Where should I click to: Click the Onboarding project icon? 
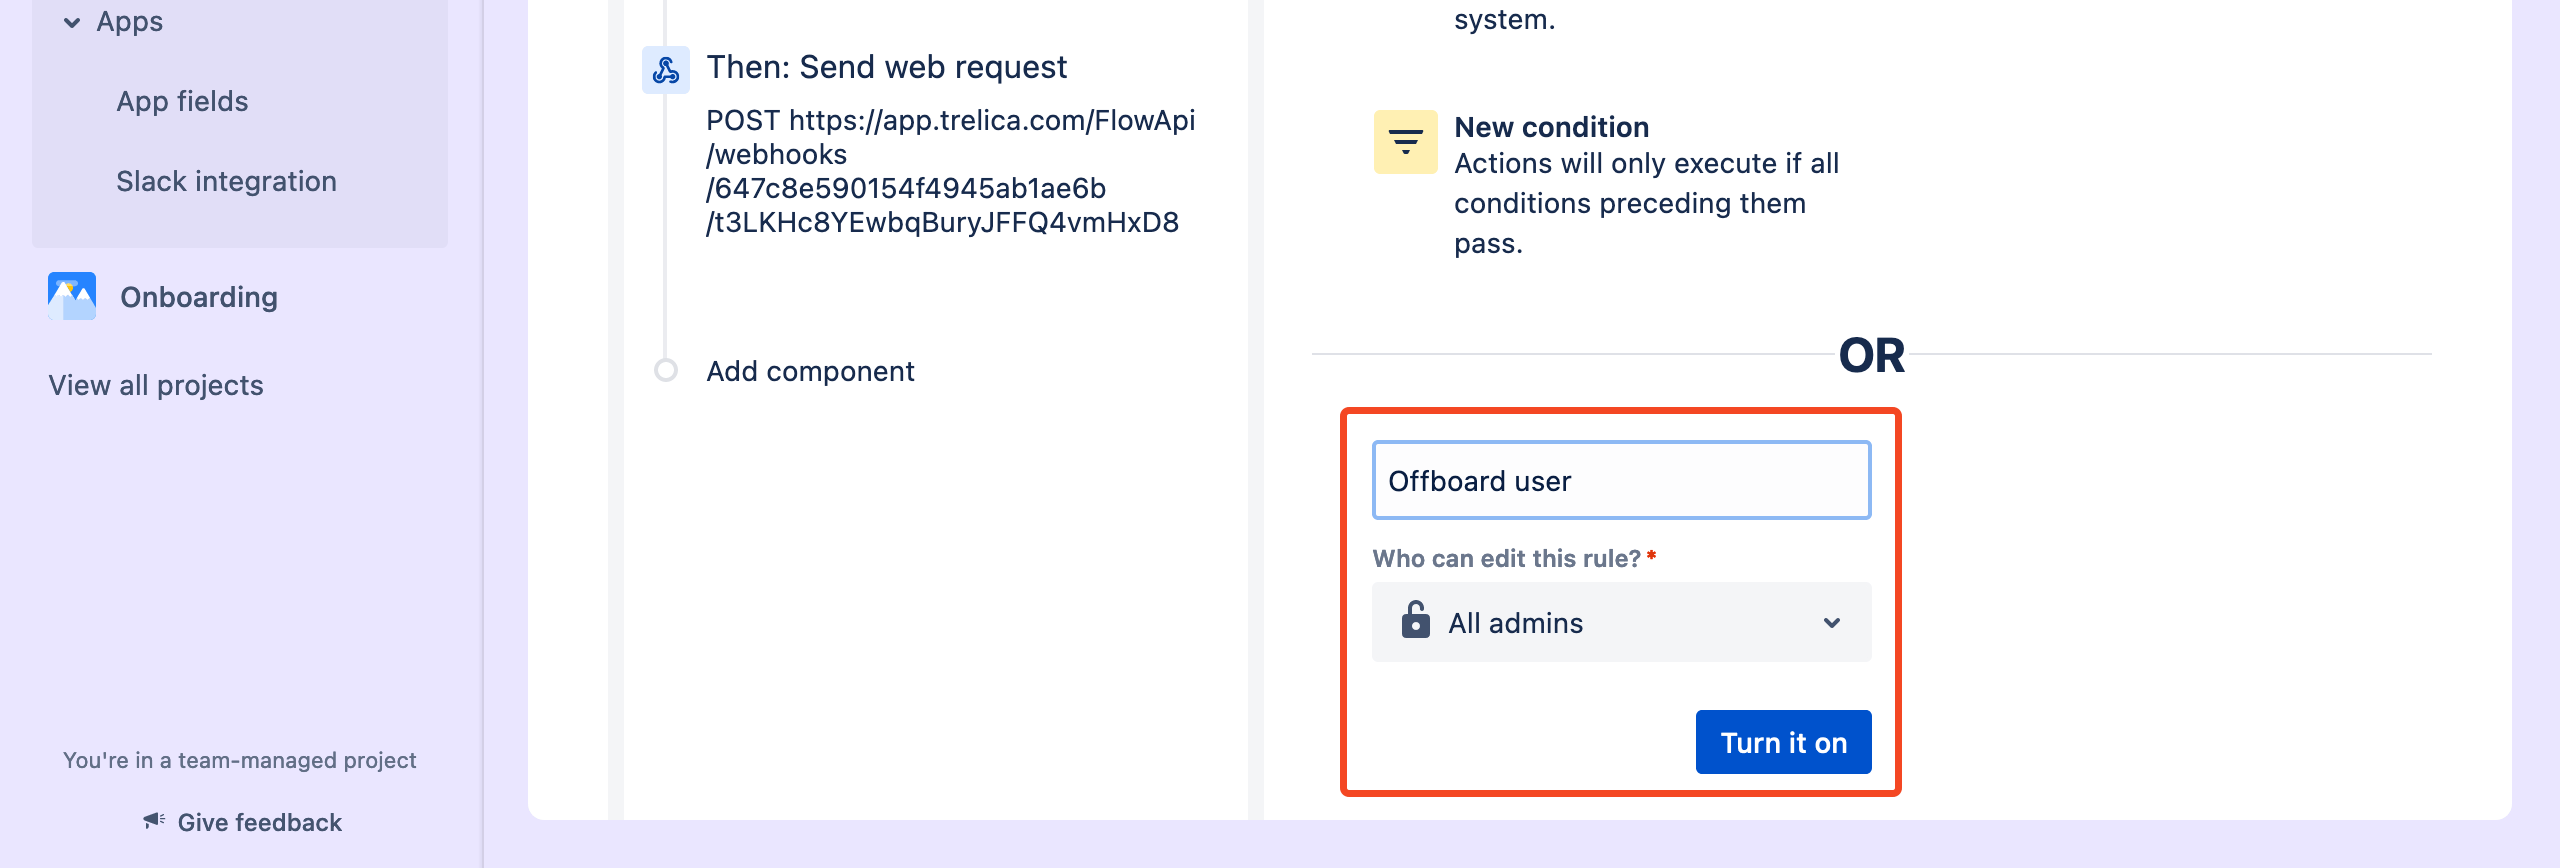72,296
